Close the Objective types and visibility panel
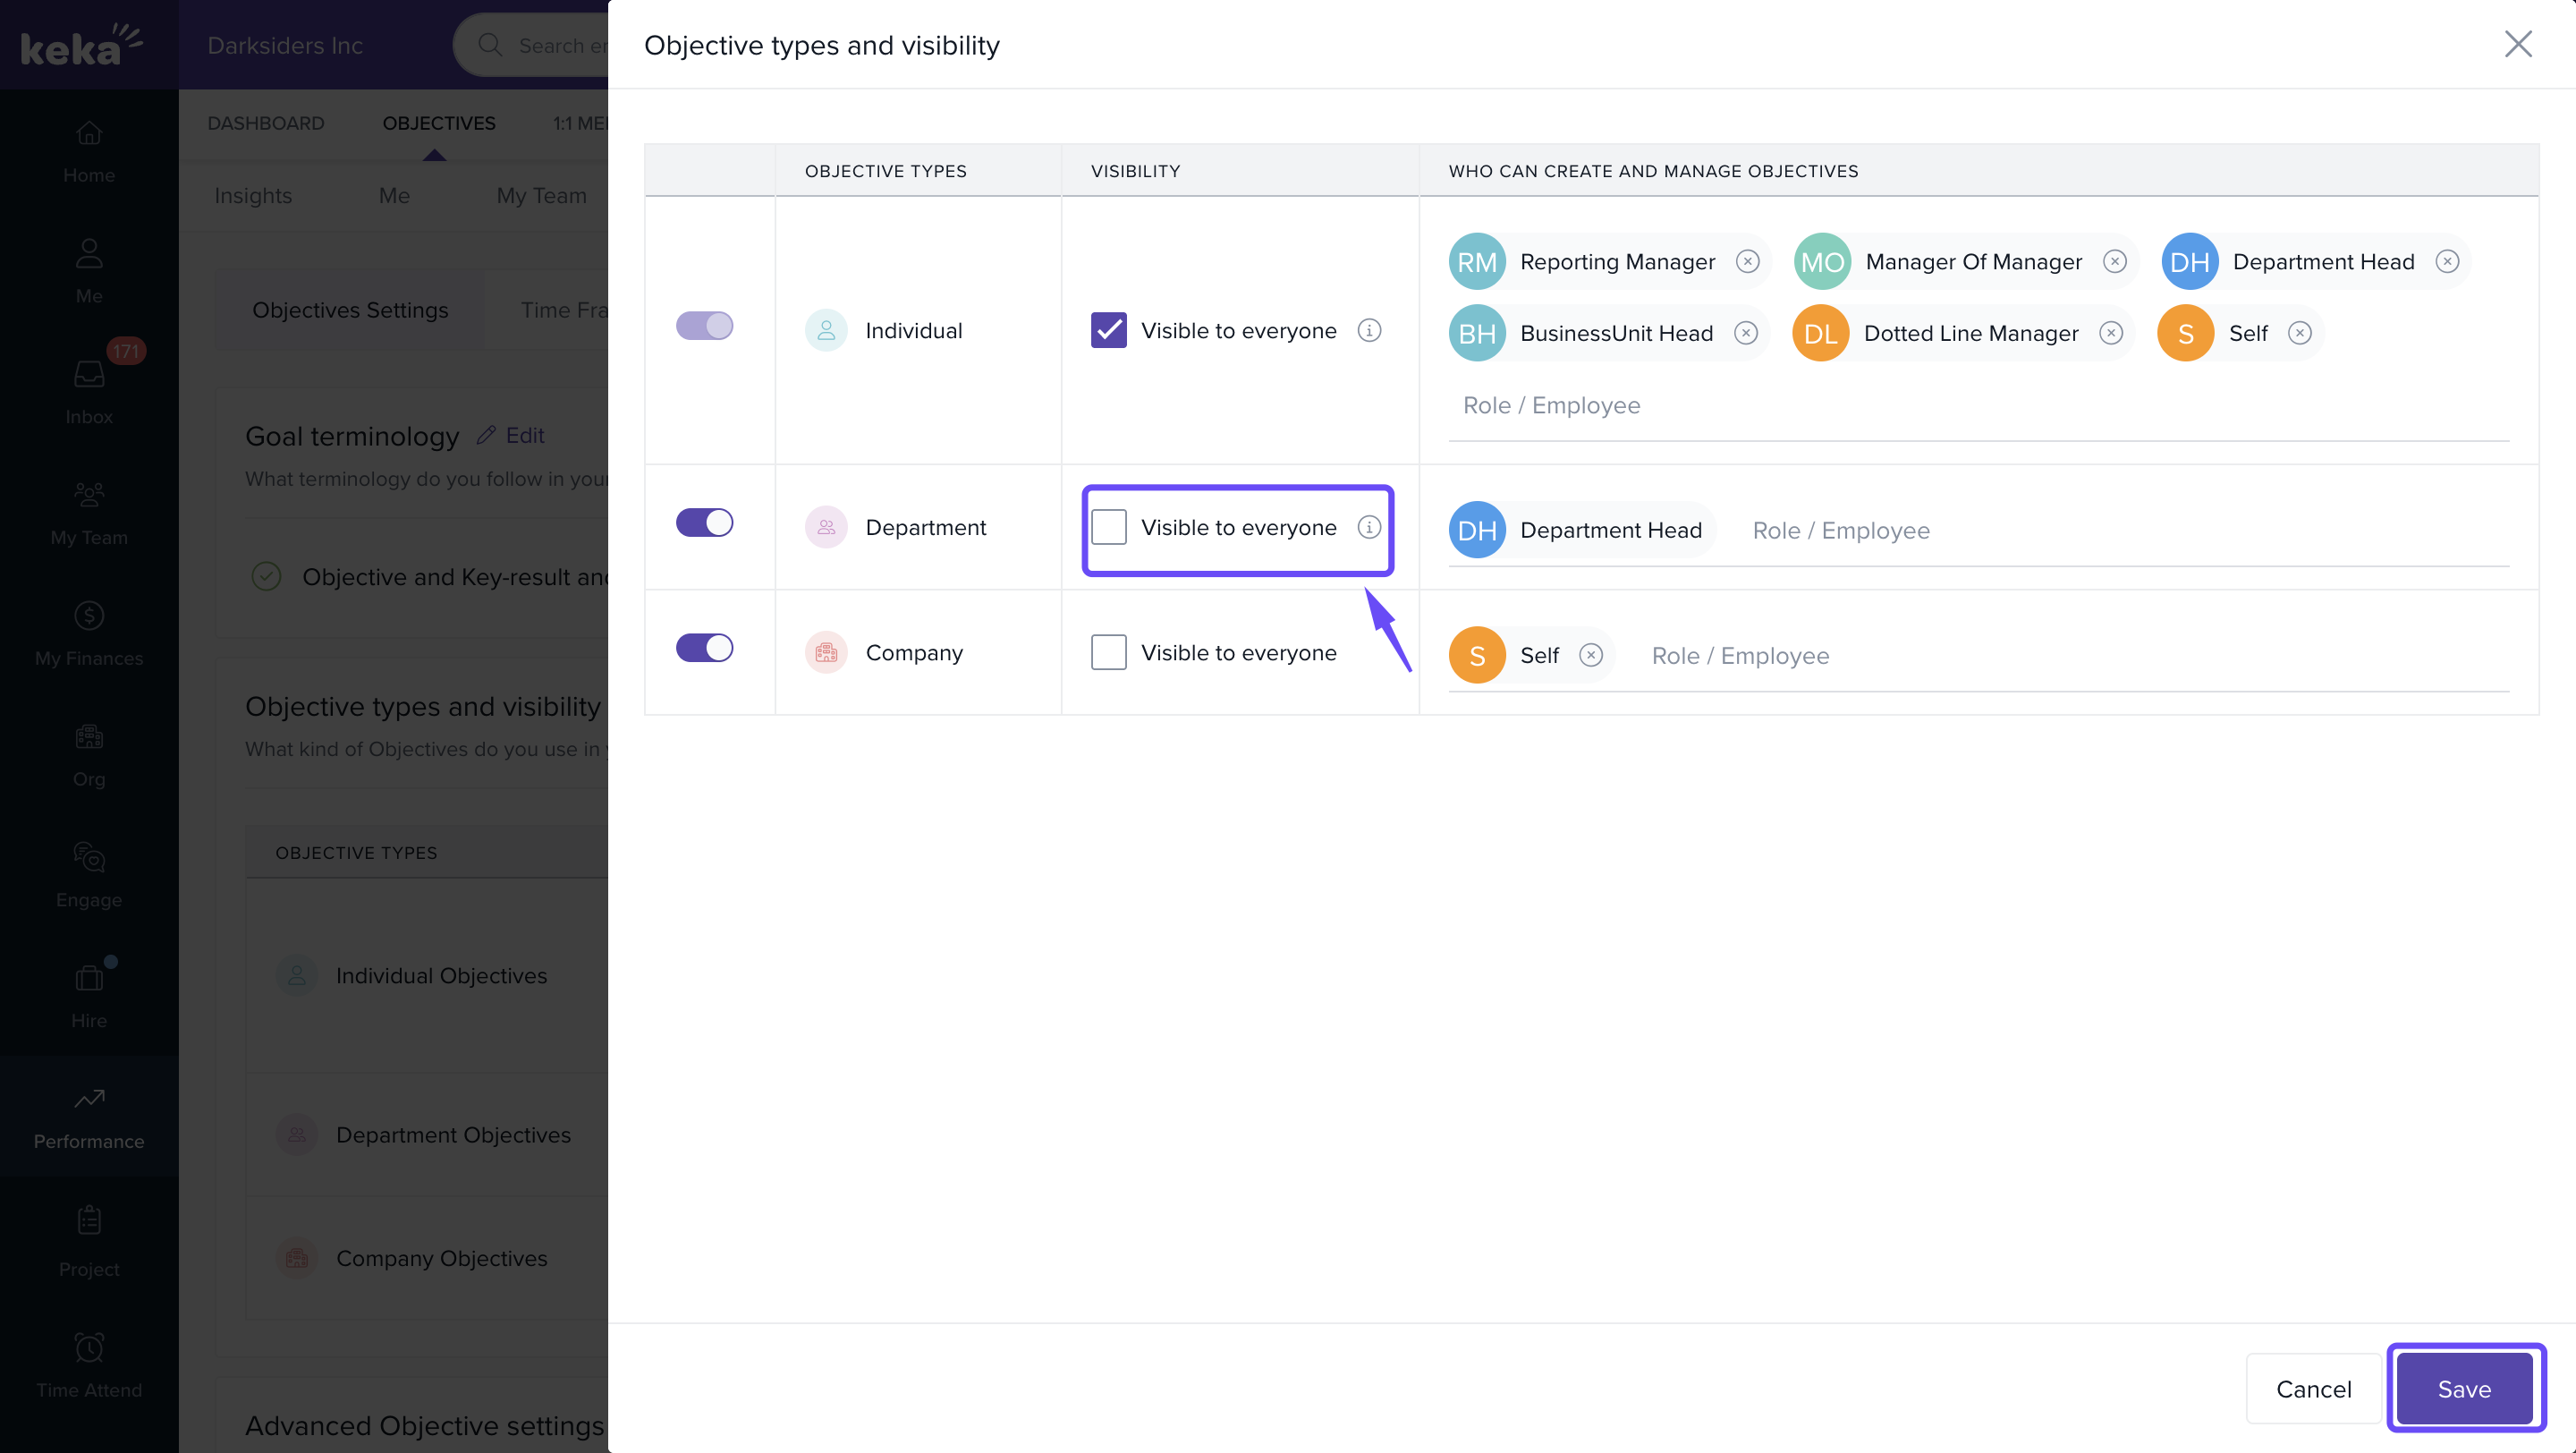 tap(2517, 44)
